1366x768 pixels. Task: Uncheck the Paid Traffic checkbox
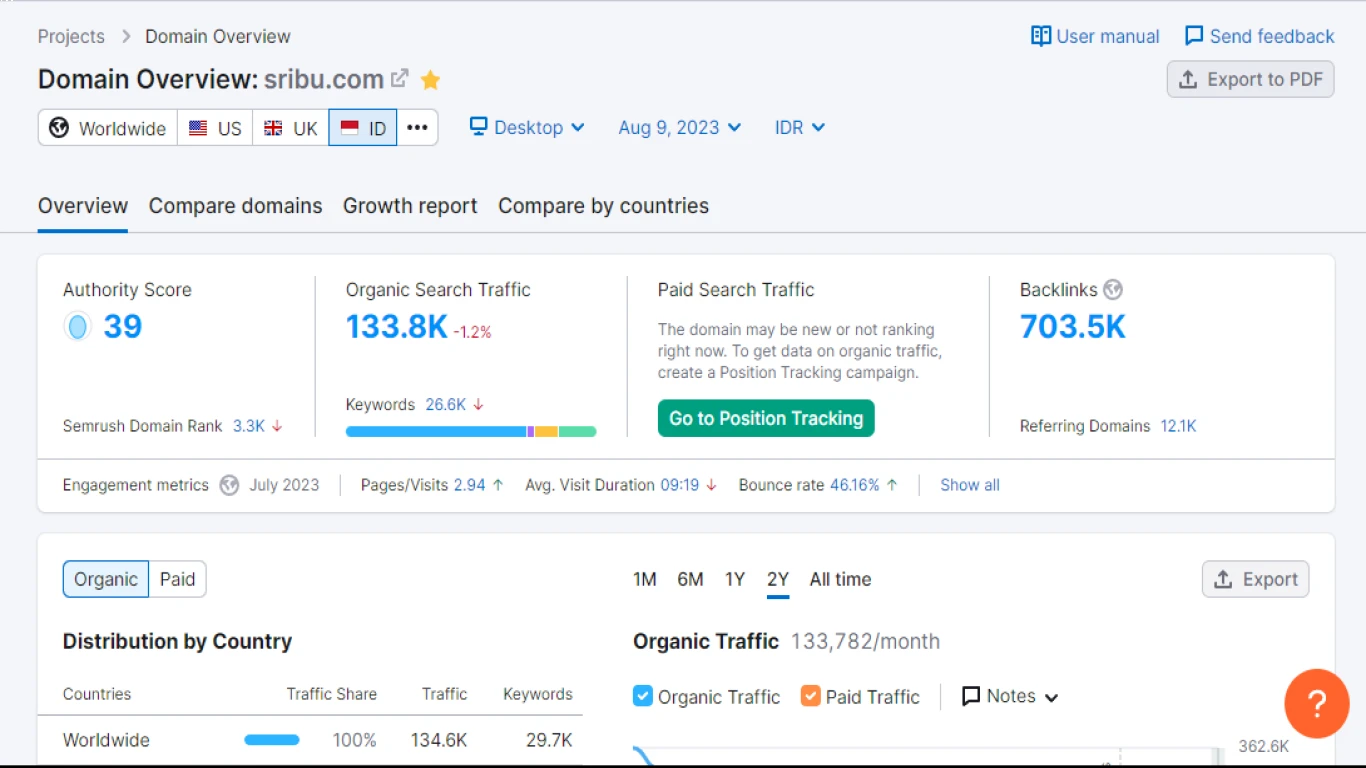811,696
